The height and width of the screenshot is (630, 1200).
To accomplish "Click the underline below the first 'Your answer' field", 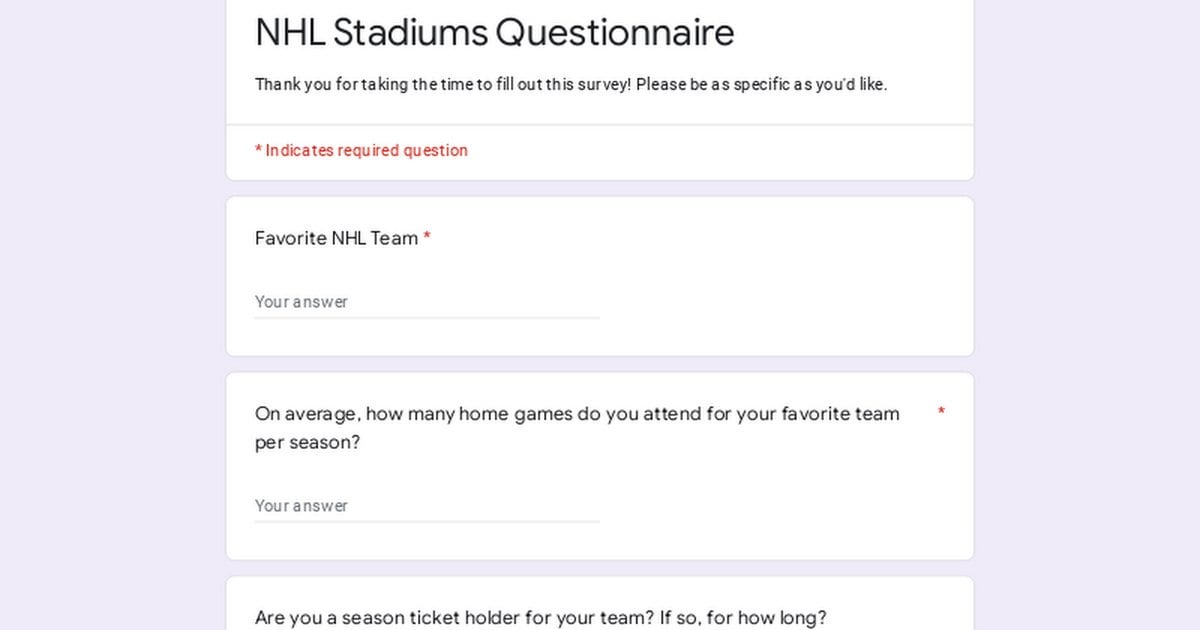I will (x=427, y=318).
